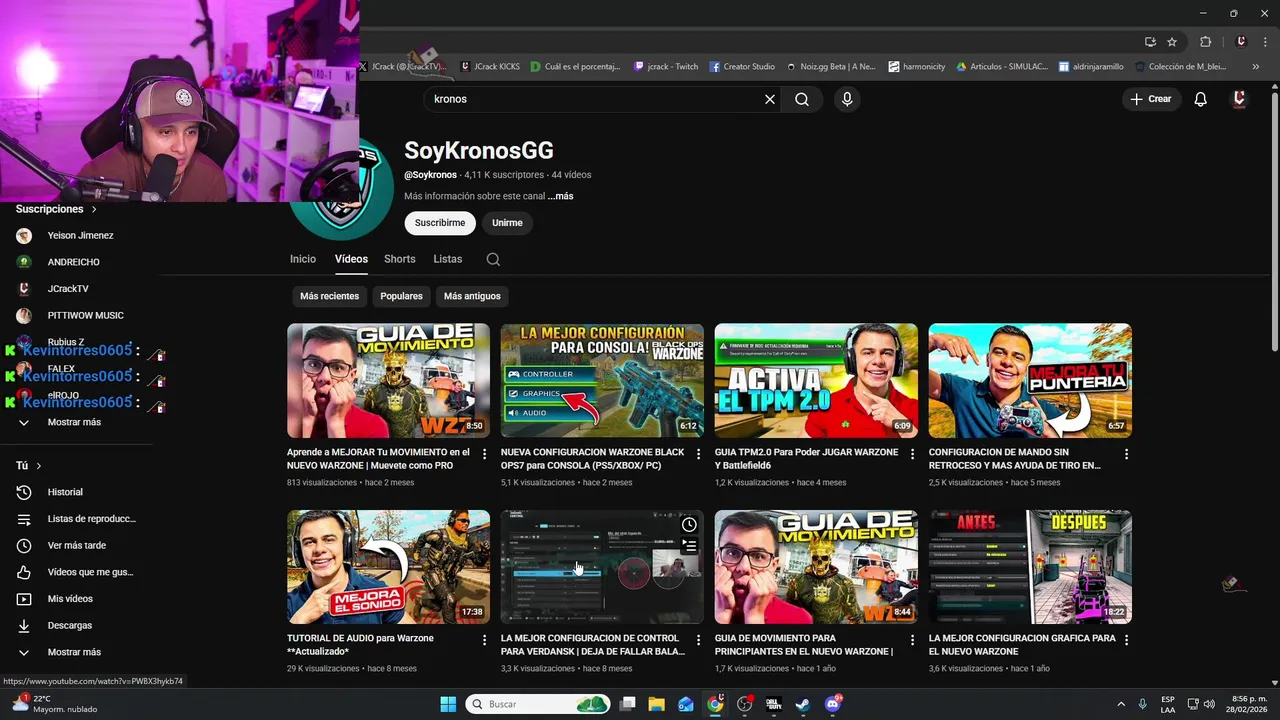Open Steam from the taskbar
Image resolution: width=1280 pixels, height=720 pixels.
coord(803,704)
